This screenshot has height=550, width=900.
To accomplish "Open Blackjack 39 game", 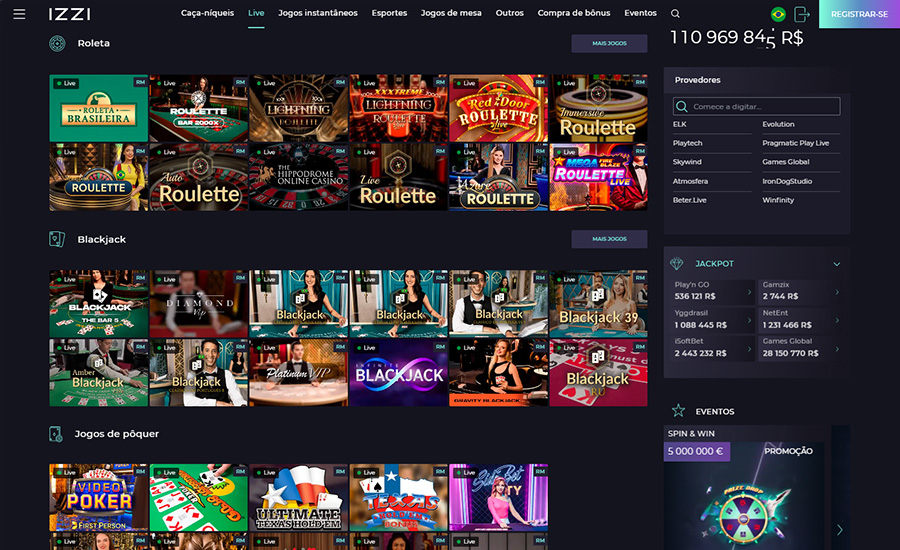I will (x=598, y=304).
